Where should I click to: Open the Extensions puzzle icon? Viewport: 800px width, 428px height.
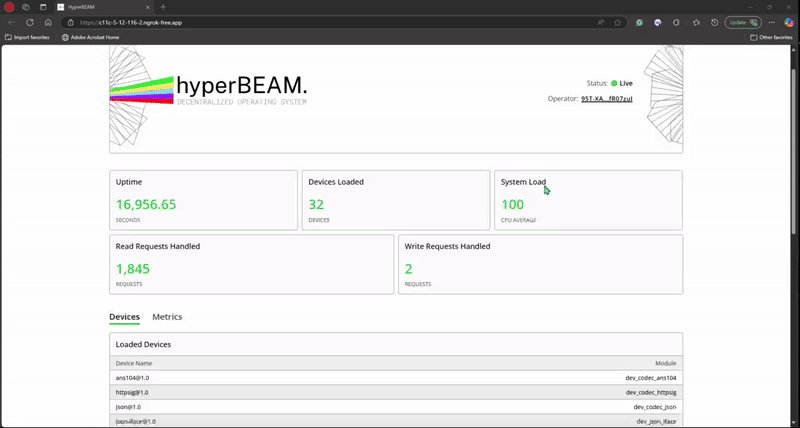point(677,22)
